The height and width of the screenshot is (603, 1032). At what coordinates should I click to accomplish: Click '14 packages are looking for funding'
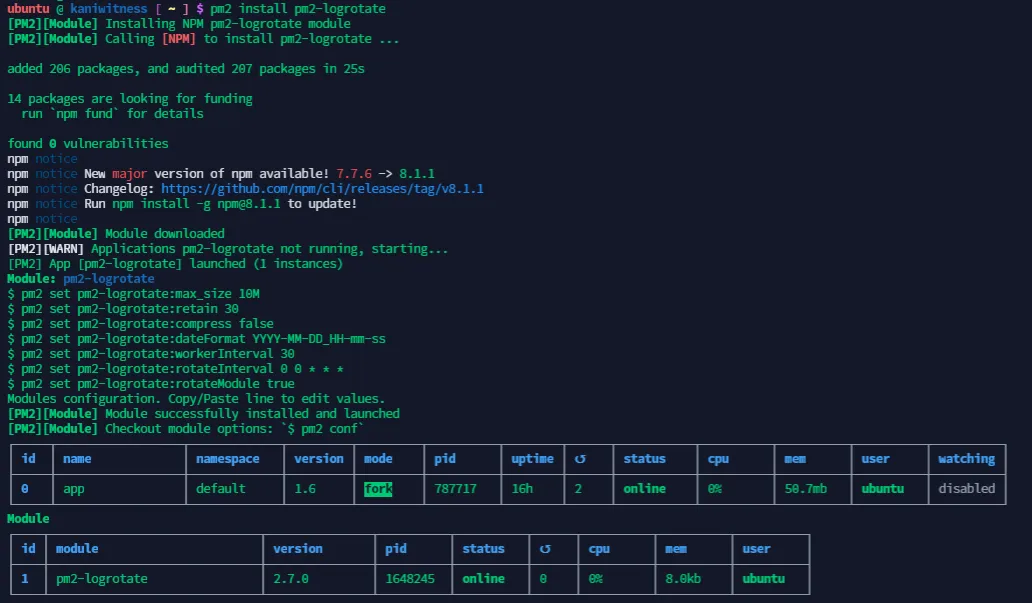[x=130, y=99]
